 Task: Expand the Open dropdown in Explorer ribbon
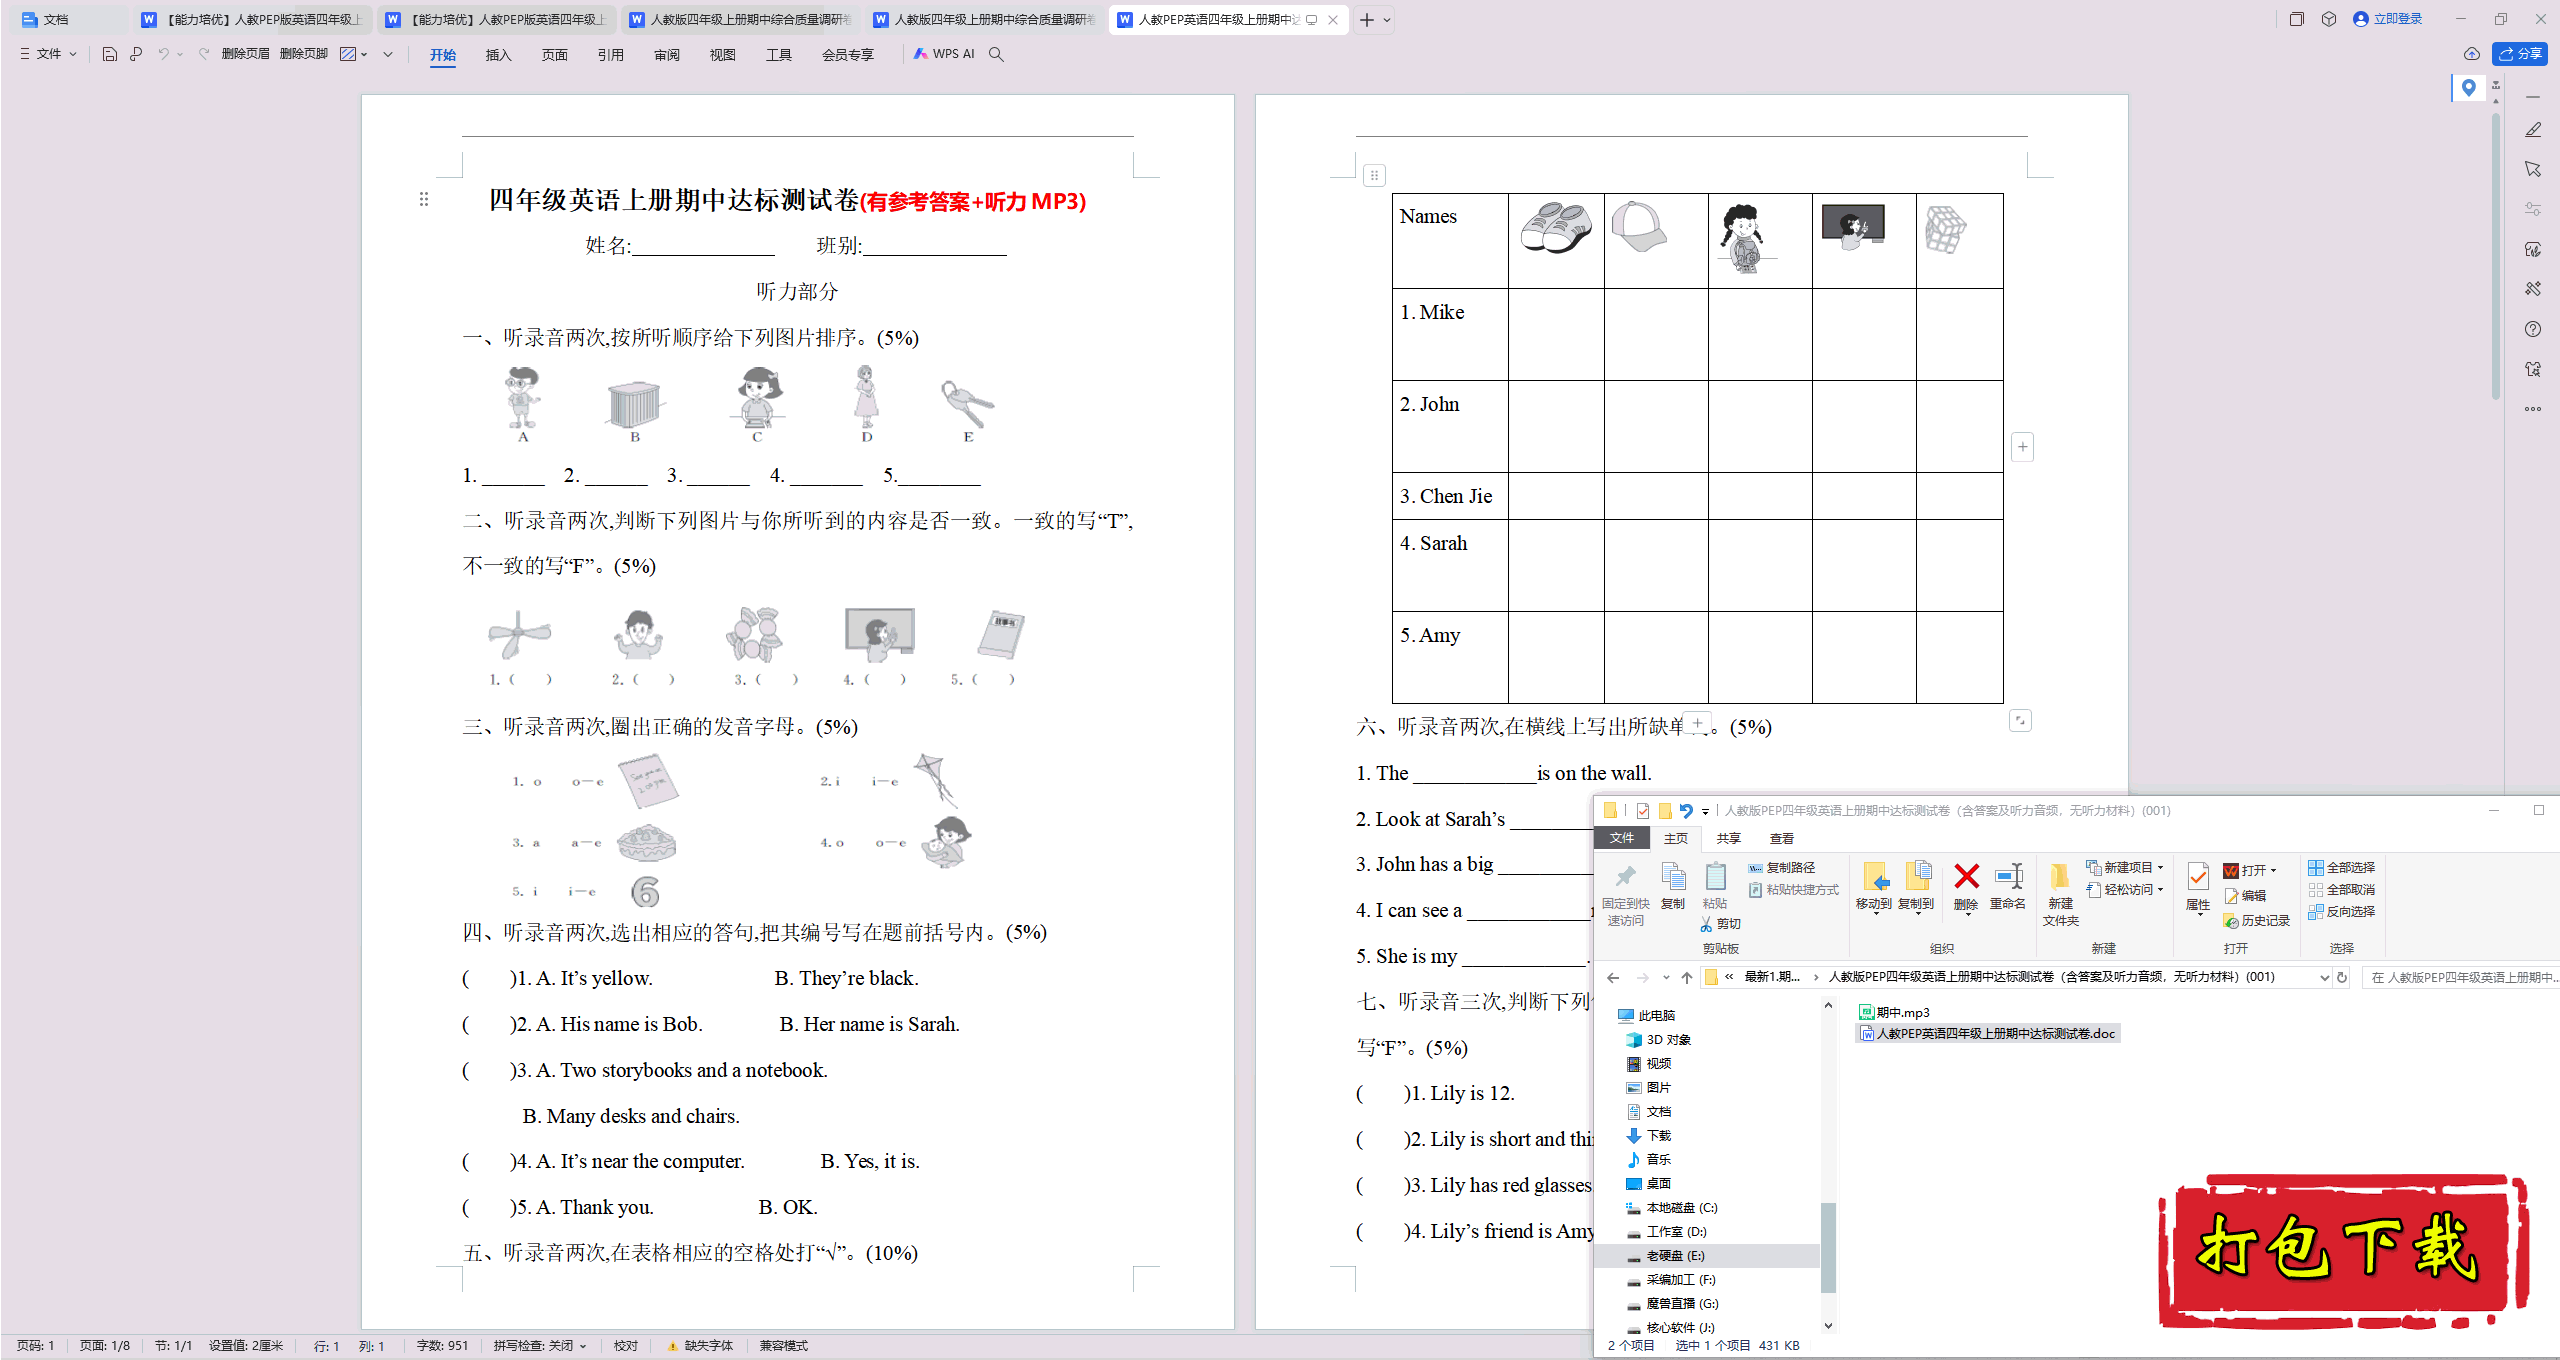(2273, 871)
